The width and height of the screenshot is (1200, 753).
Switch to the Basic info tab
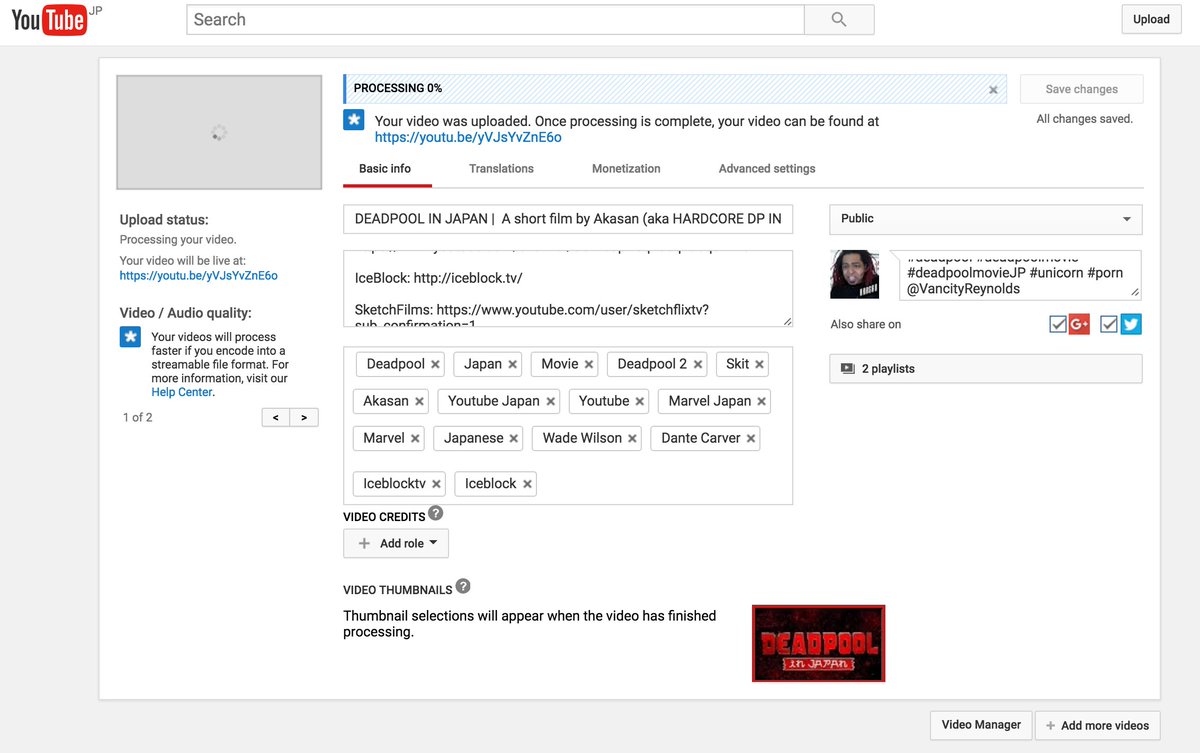385,169
